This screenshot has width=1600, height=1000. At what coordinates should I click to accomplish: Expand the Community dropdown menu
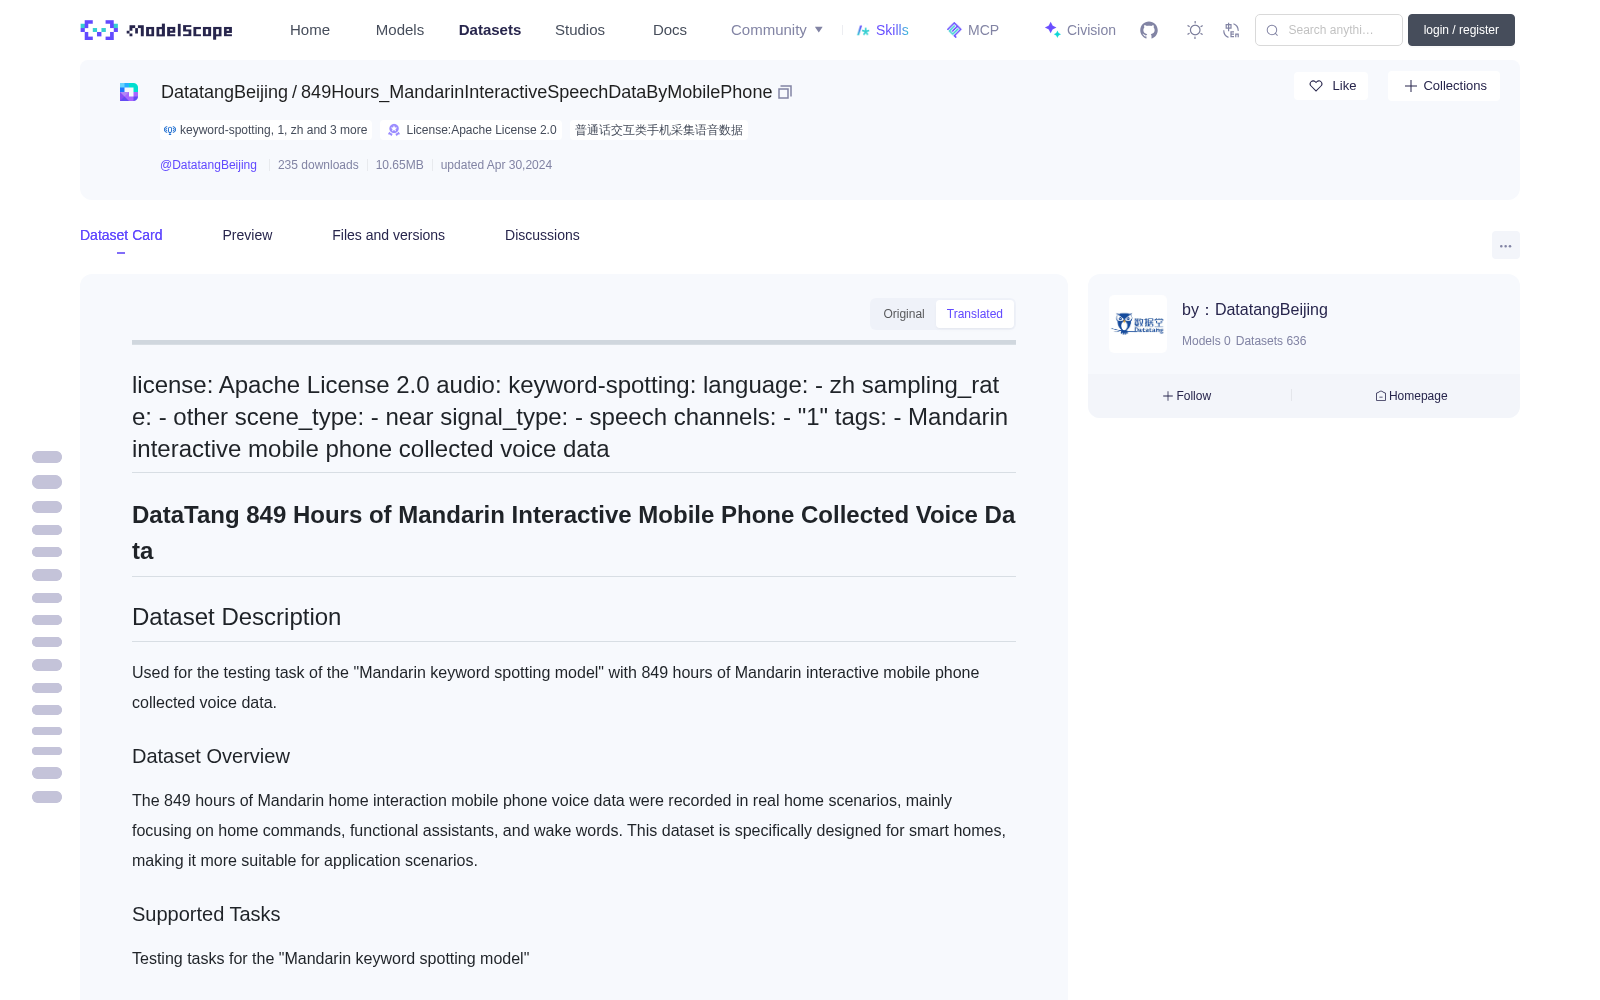click(x=777, y=30)
